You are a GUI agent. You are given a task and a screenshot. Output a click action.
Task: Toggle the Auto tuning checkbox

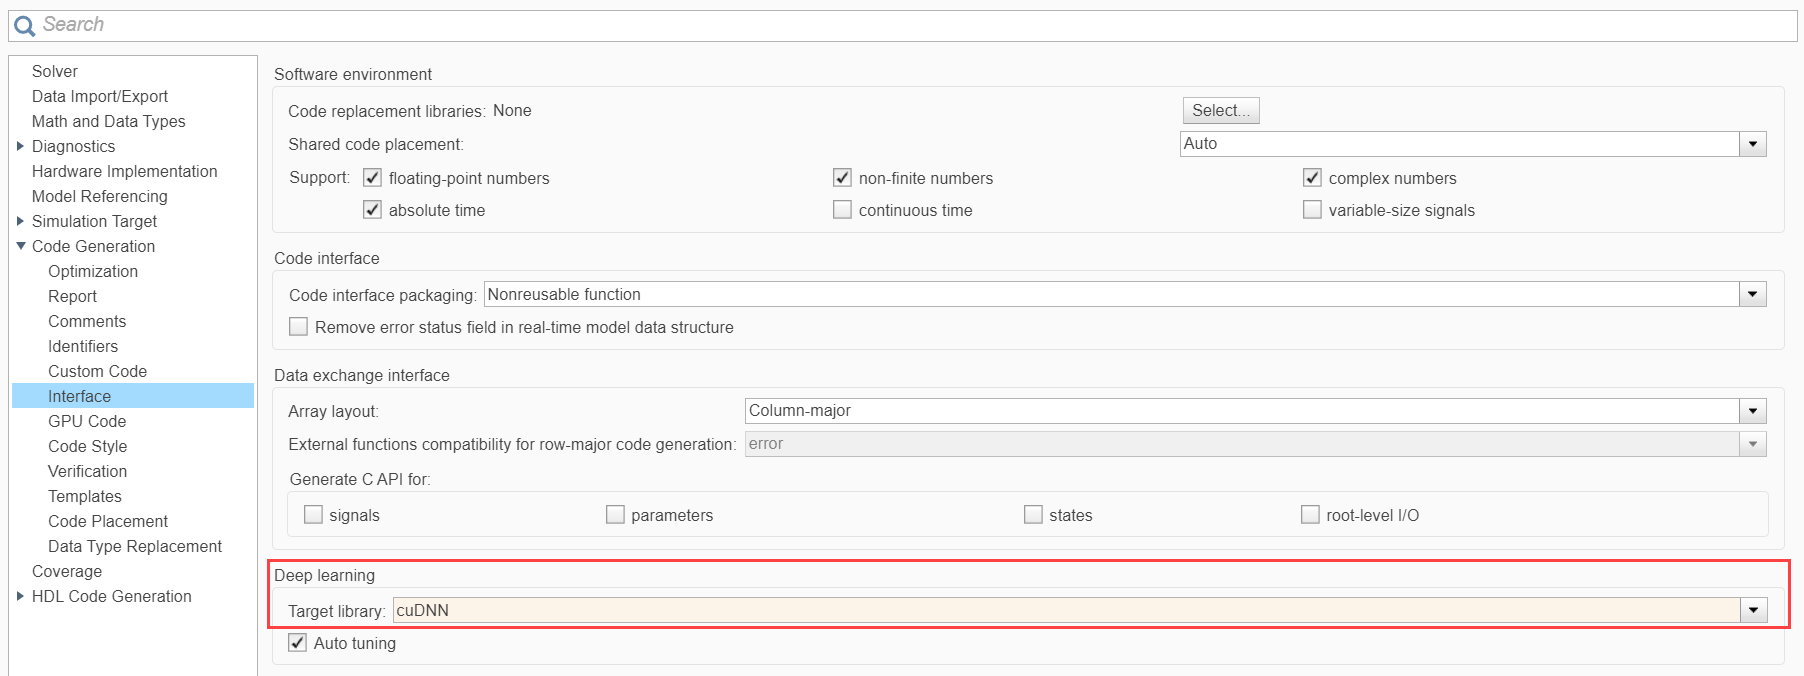[298, 643]
